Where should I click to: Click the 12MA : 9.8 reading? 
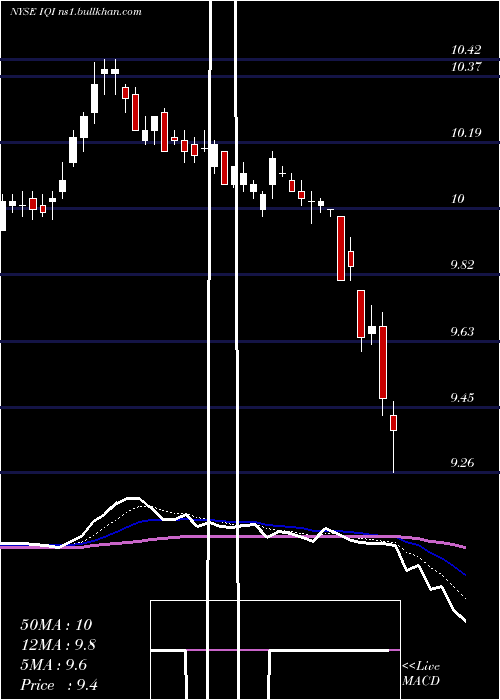click(58, 645)
